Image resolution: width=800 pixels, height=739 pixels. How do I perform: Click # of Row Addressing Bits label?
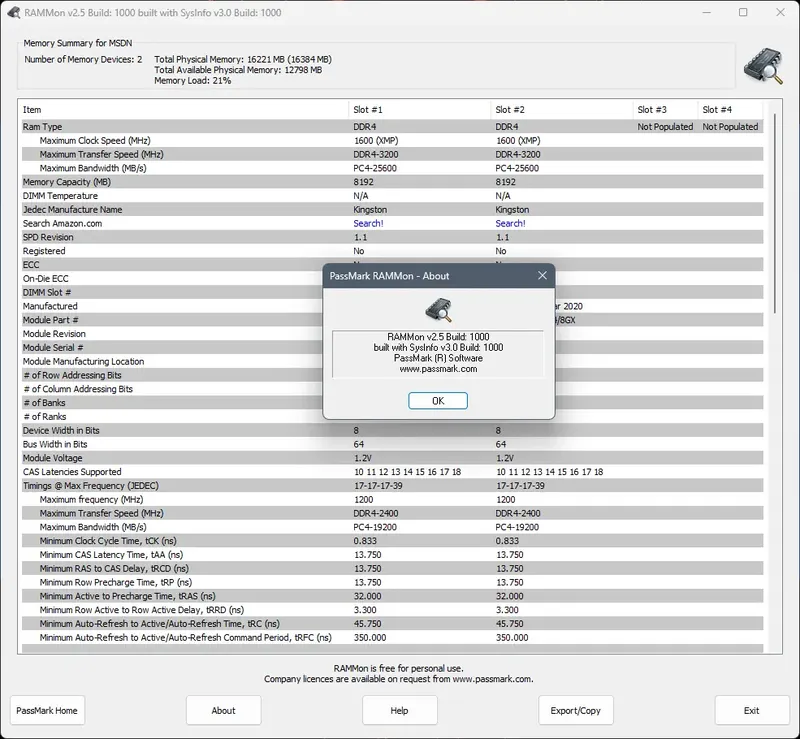point(72,375)
